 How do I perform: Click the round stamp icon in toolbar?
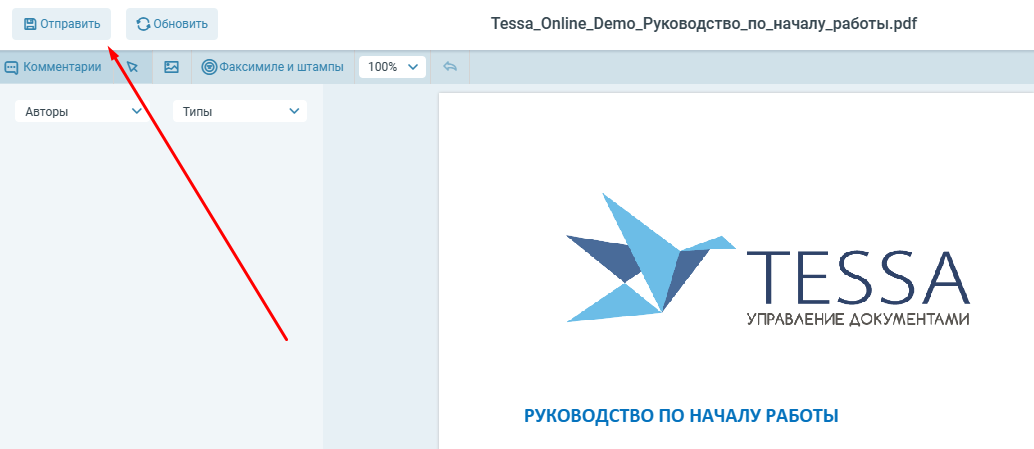pyautogui.click(x=209, y=67)
